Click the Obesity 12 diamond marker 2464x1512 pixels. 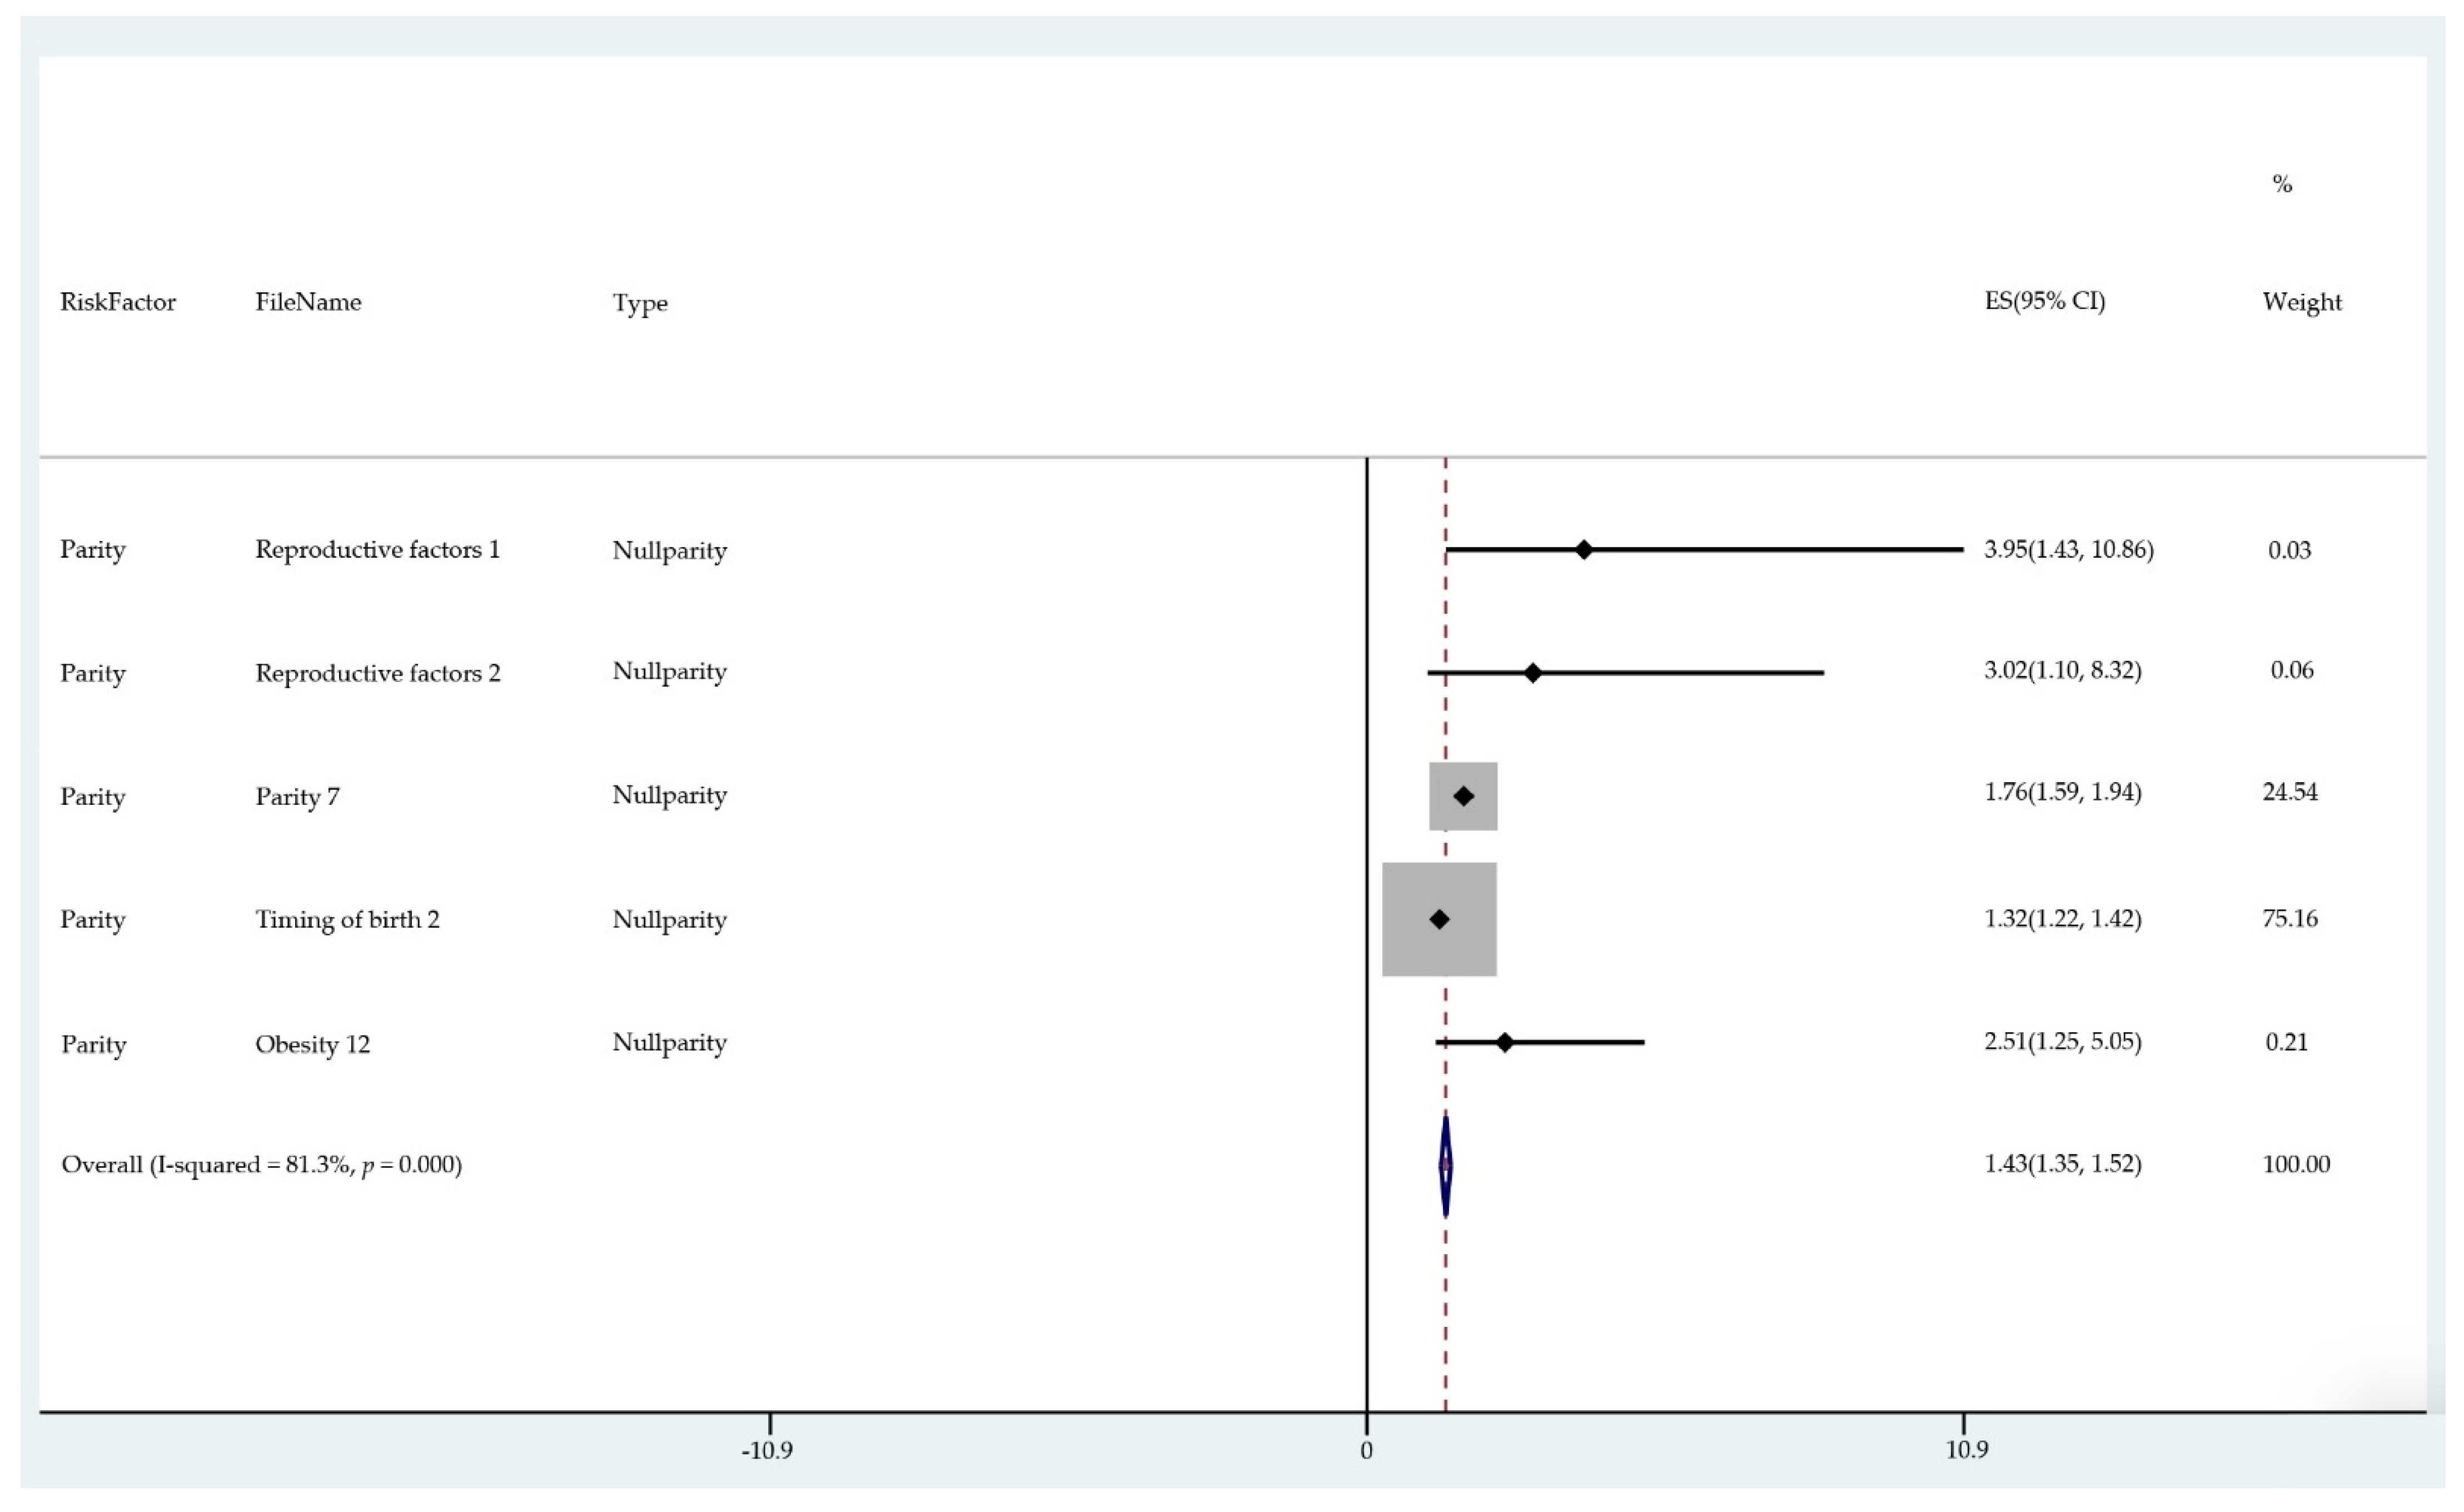click(1504, 1043)
